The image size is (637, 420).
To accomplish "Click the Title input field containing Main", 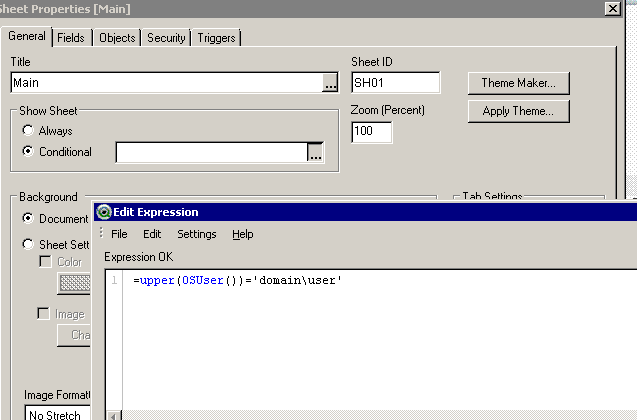I will point(167,83).
